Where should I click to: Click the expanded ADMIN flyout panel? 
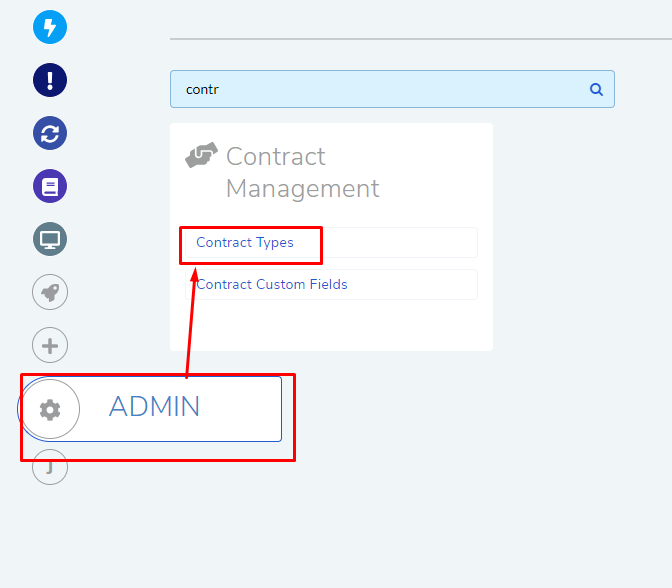(150, 409)
